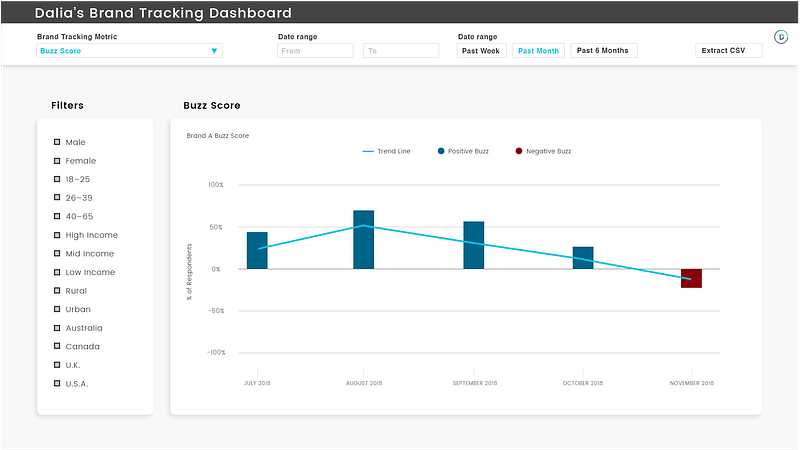
Task: Click the Extract CSV button
Action: (x=729, y=51)
